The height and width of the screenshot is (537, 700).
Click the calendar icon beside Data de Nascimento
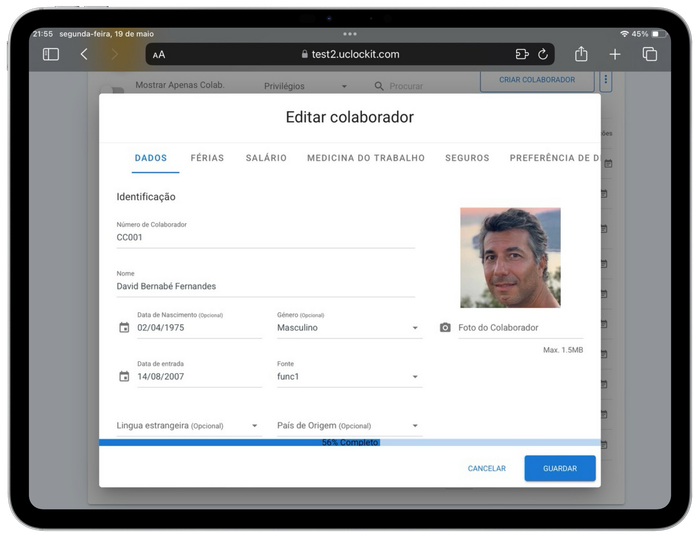point(124,328)
